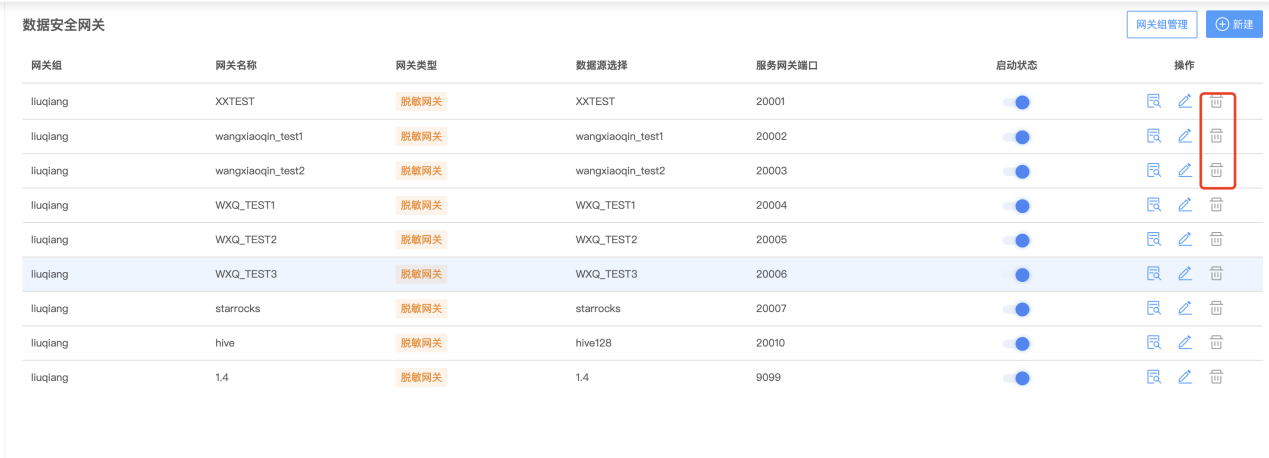Delete the WXQ_TEST3 gateway

point(1216,273)
